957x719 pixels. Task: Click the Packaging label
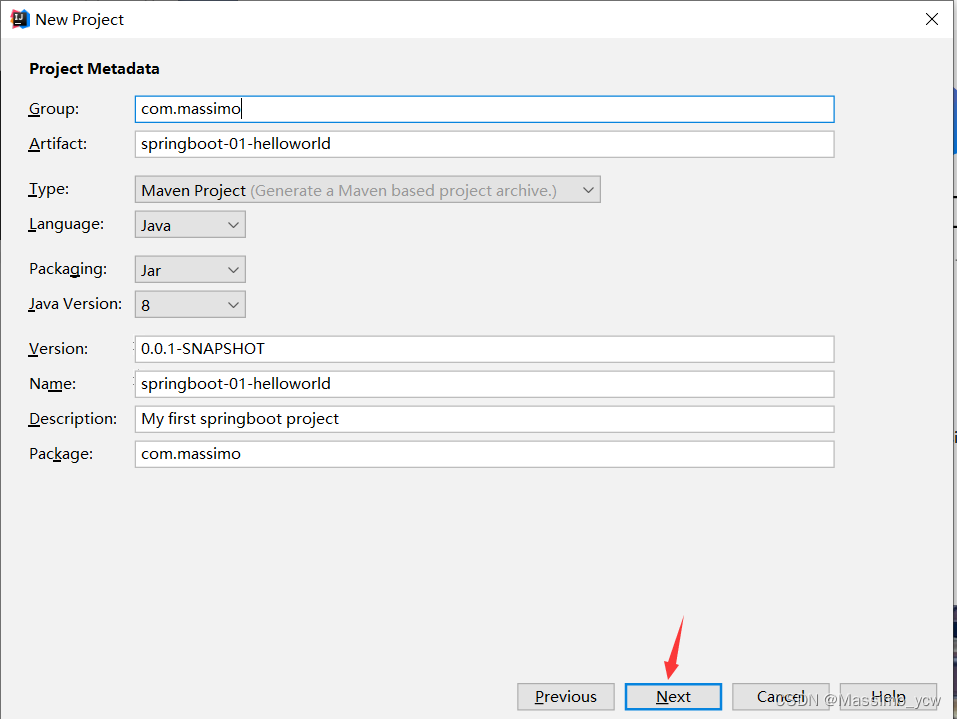click(x=68, y=269)
